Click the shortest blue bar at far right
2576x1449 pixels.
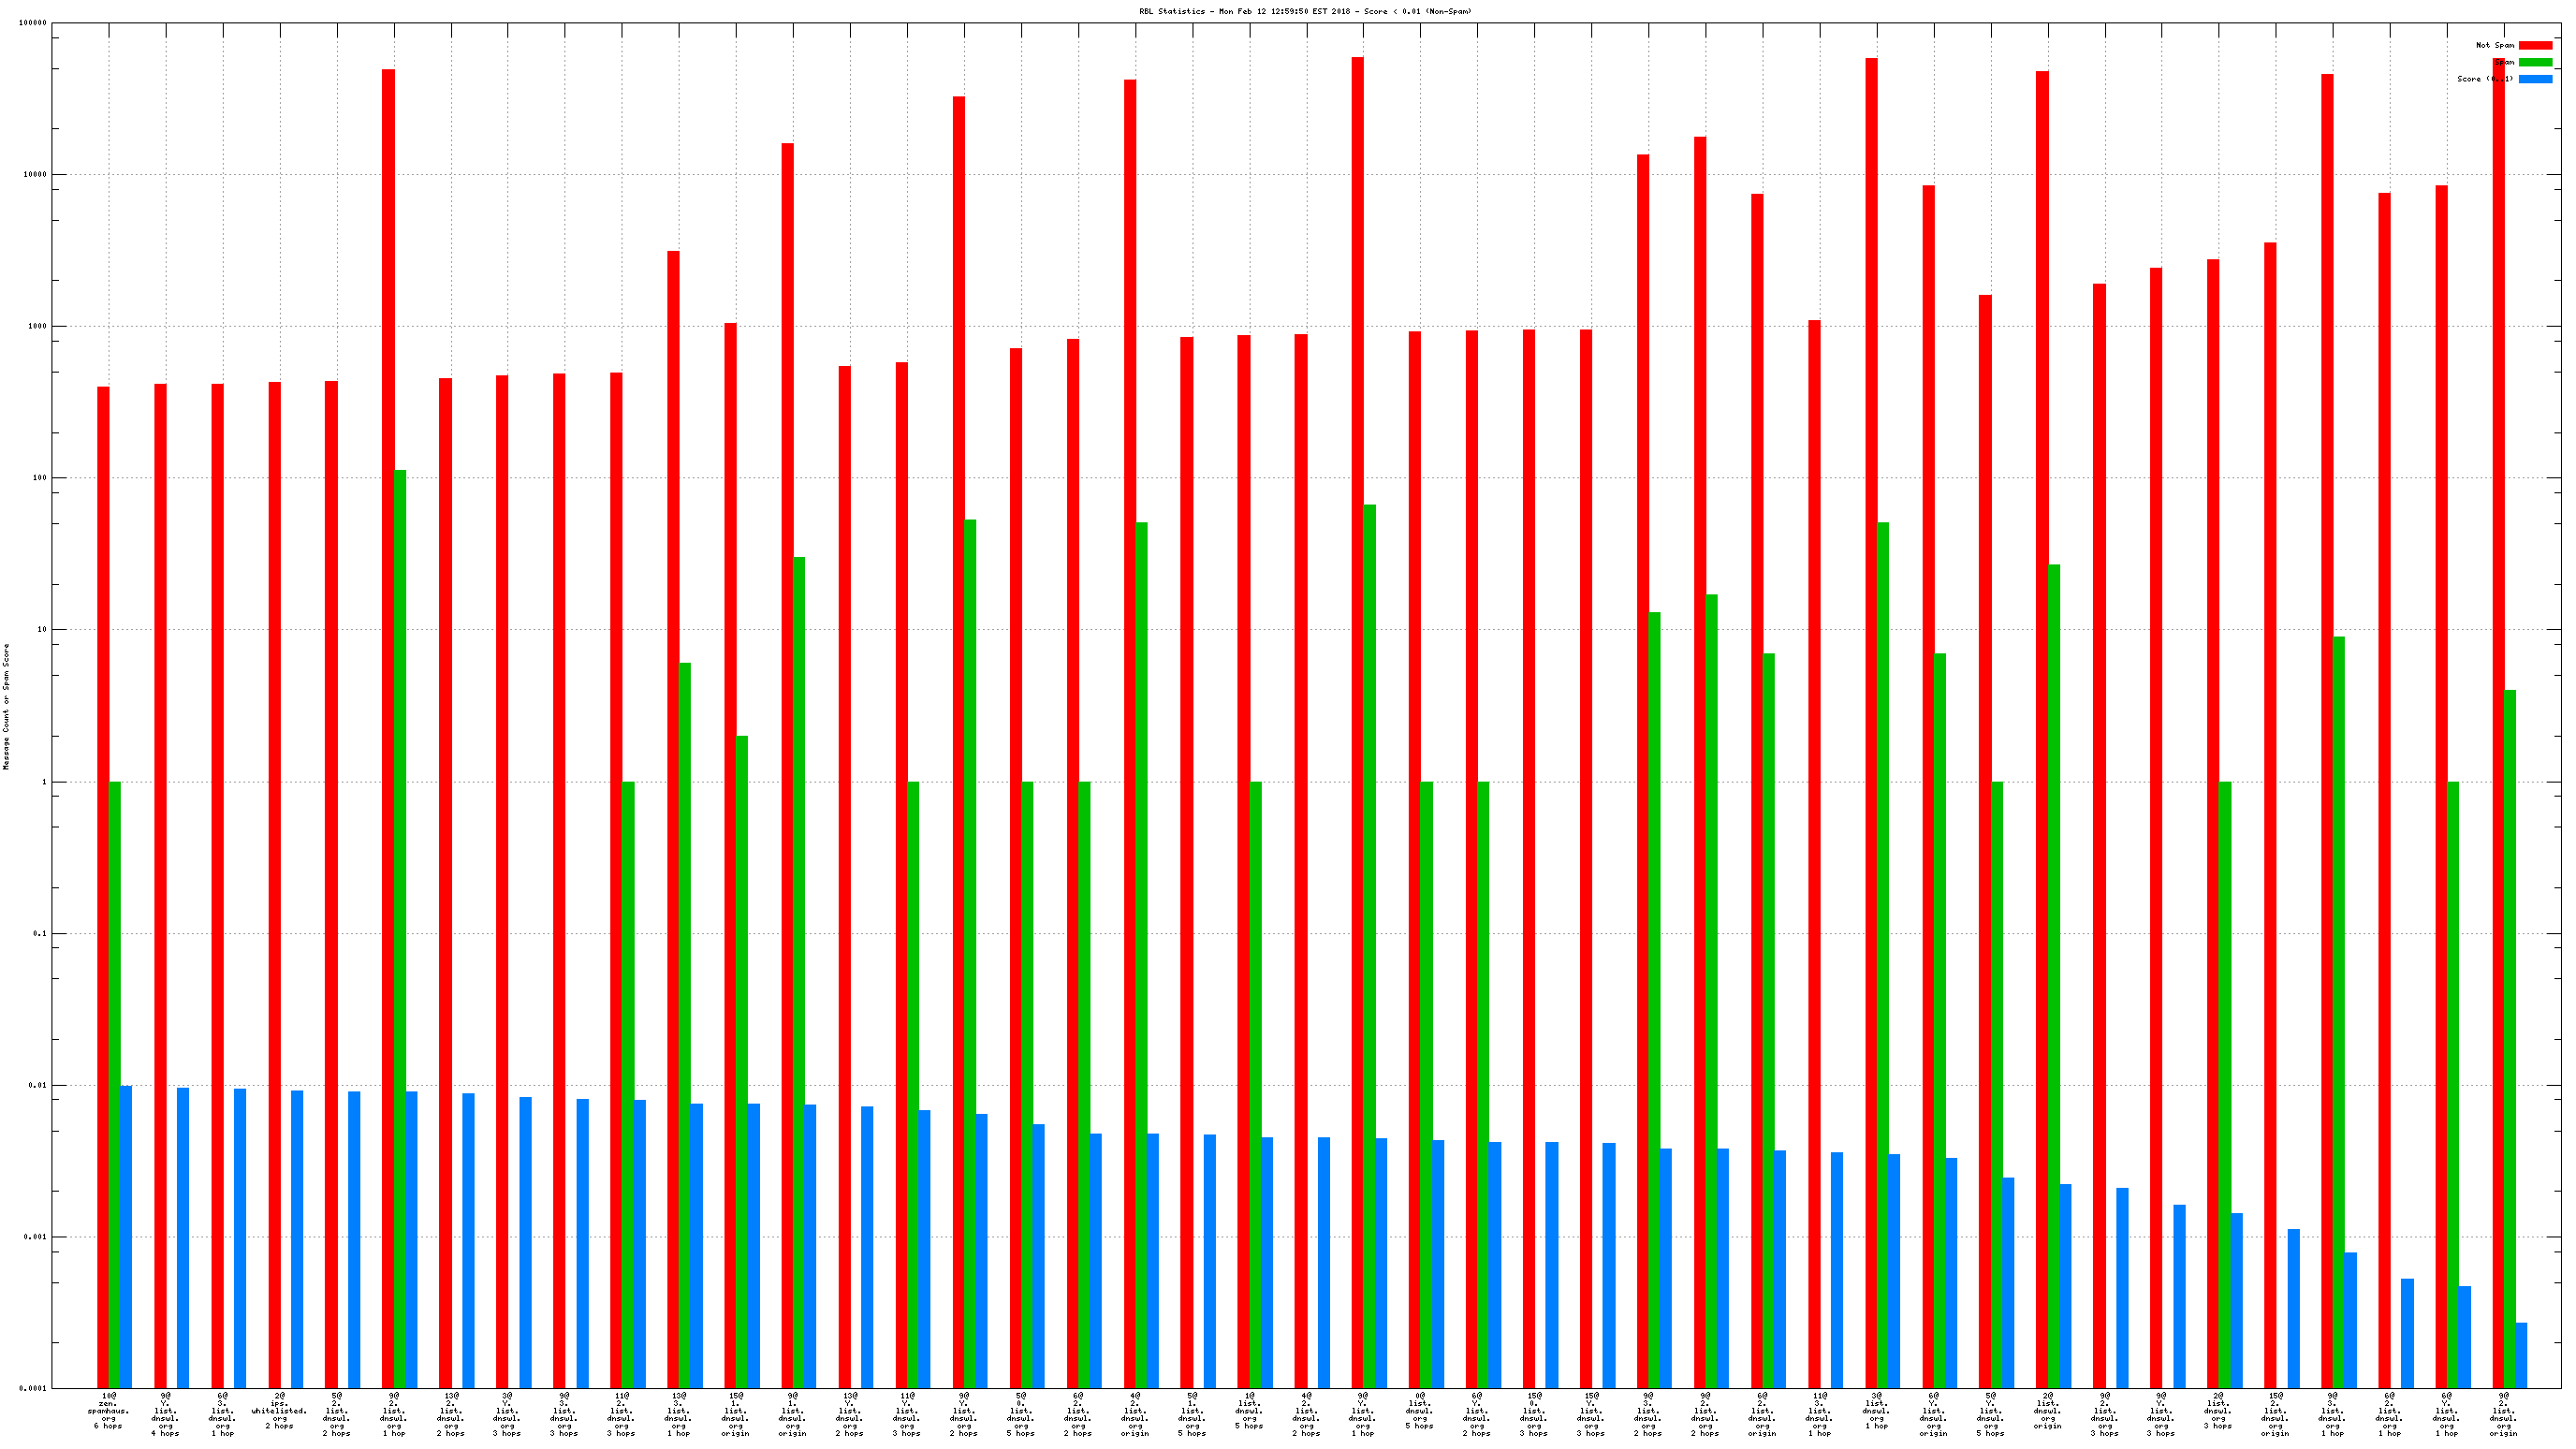point(2521,1354)
